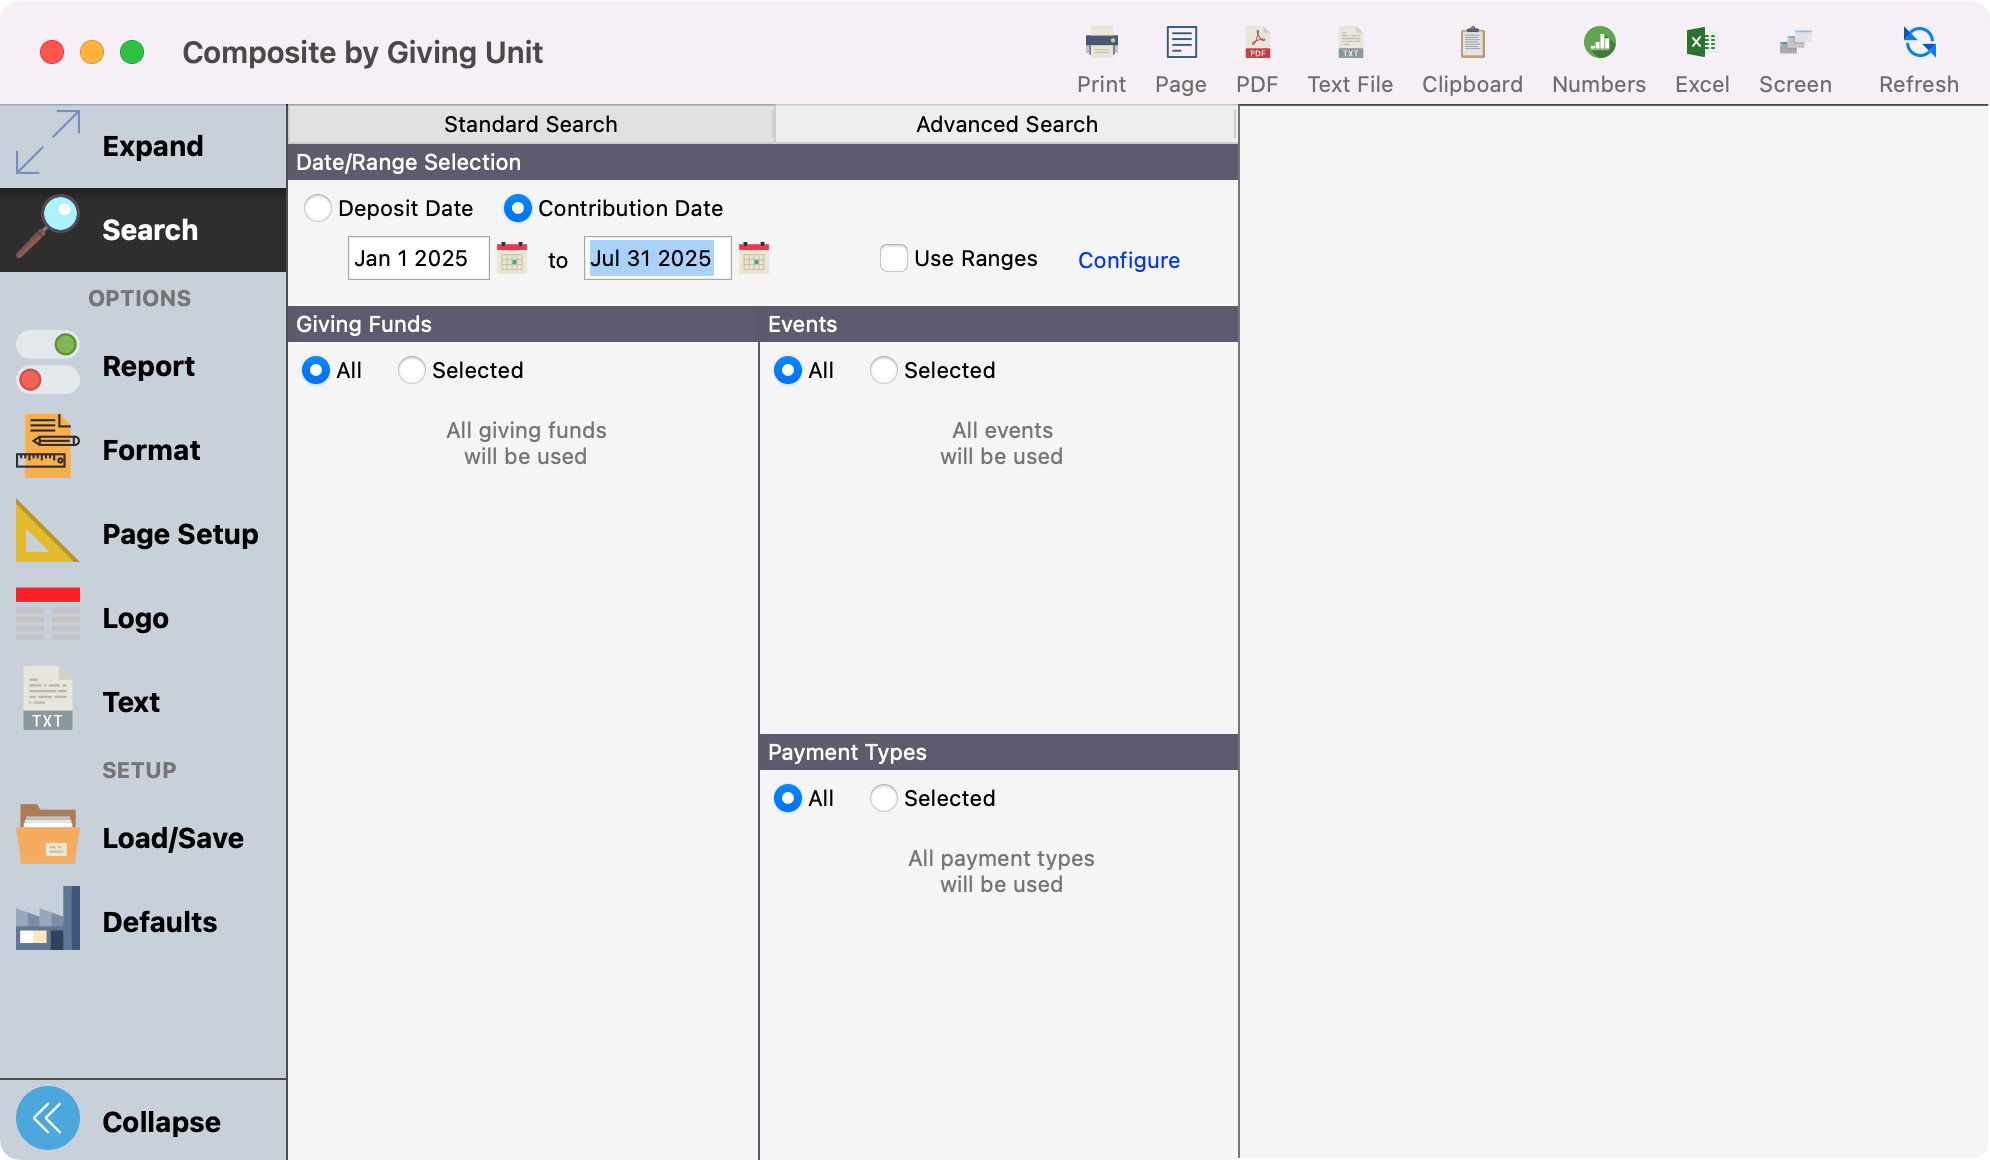Choose Selected under Giving Funds
Viewport: 1990px width, 1160px height.
pos(411,370)
